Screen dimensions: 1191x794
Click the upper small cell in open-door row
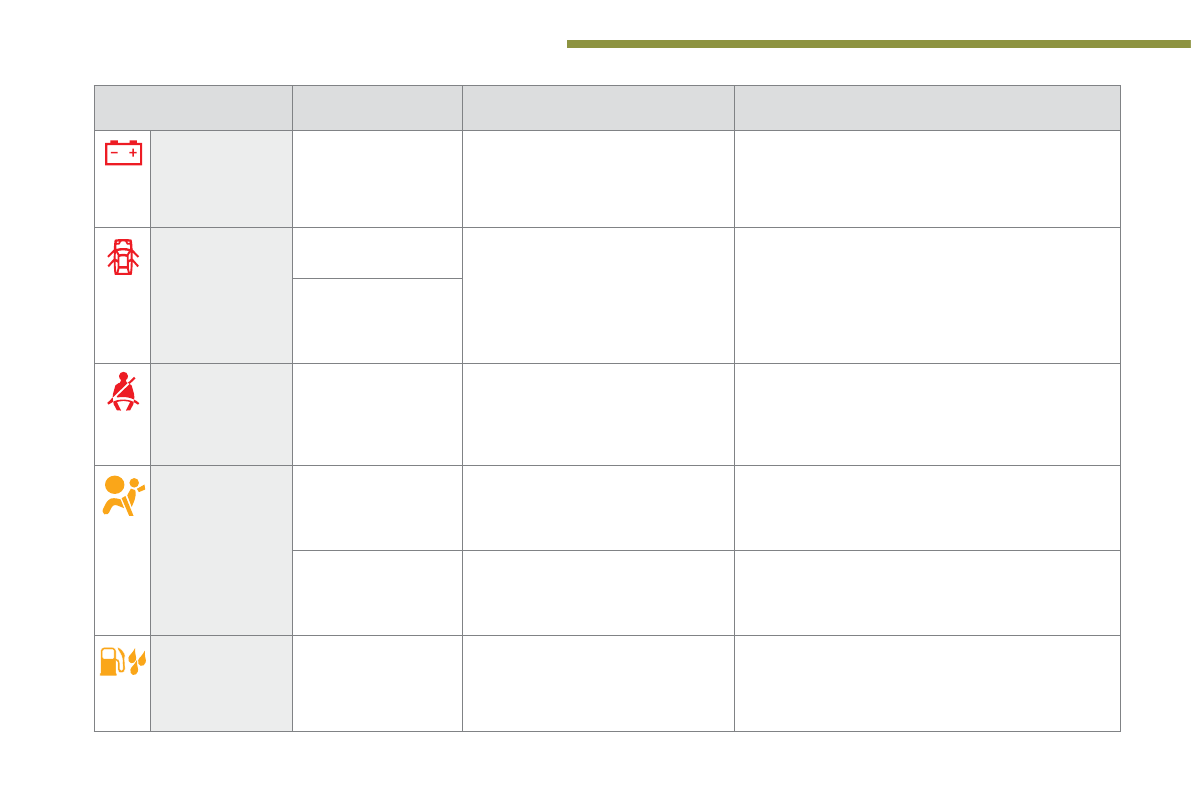(x=377, y=253)
